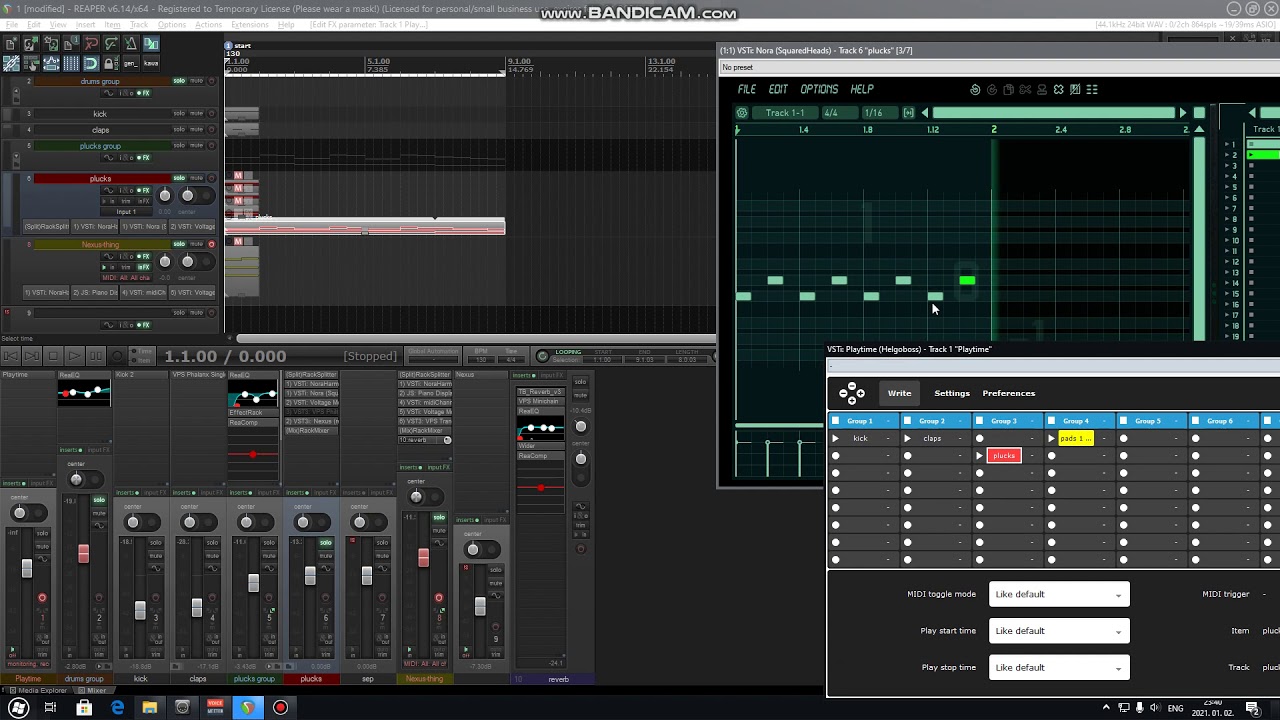Screen dimensions: 1280x720
Task: Open Bandicam icon in Windows taskbar
Action: point(280,707)
